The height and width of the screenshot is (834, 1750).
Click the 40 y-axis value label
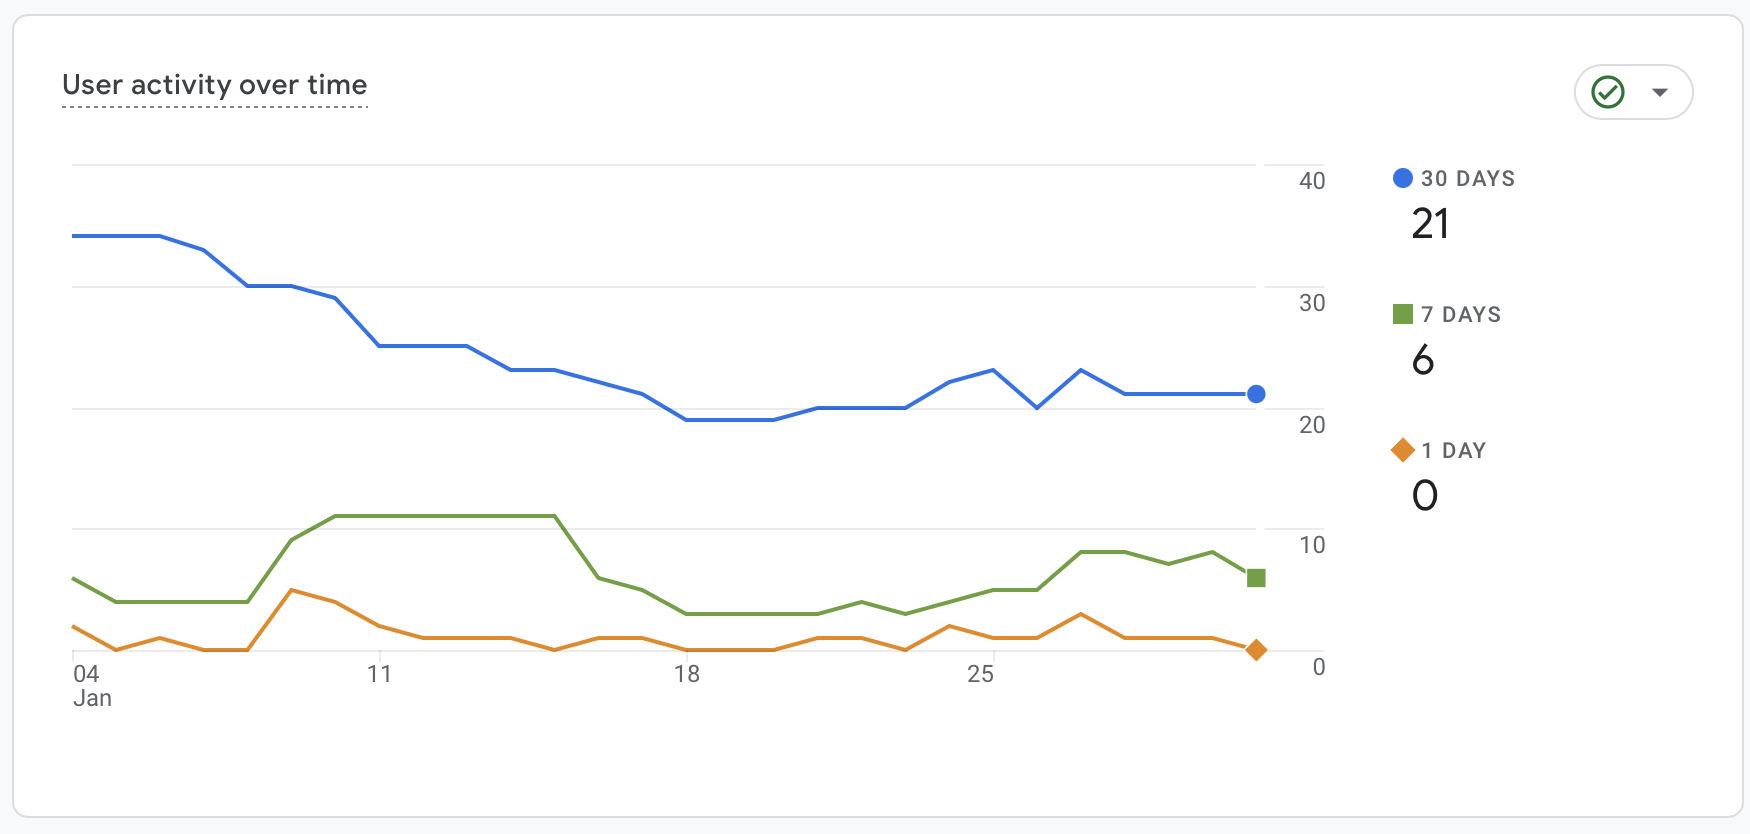(1311, 181)
